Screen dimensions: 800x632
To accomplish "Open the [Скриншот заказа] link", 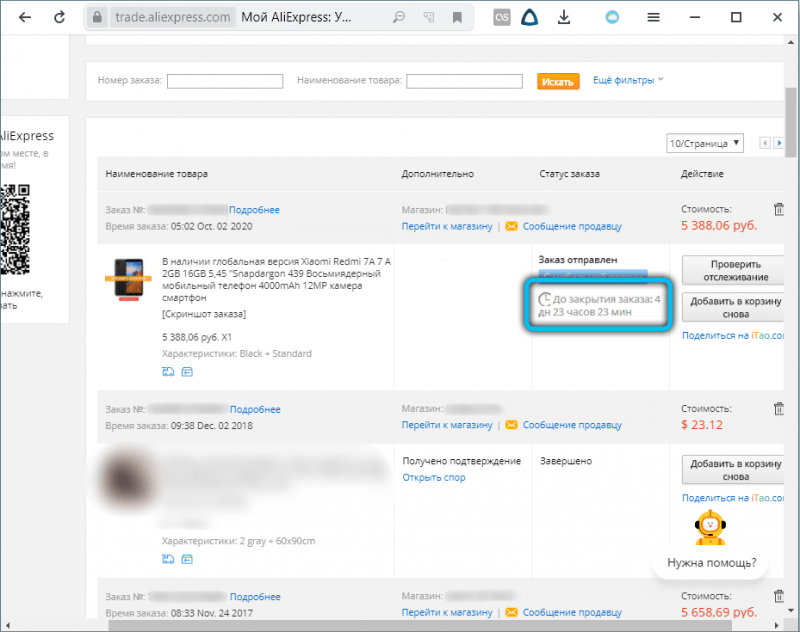I will 204,314.
